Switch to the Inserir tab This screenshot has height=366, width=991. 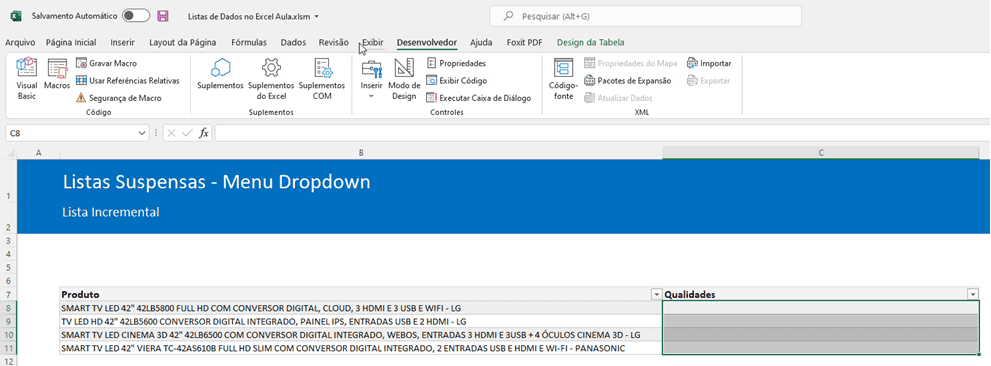(x=123, y=42)
